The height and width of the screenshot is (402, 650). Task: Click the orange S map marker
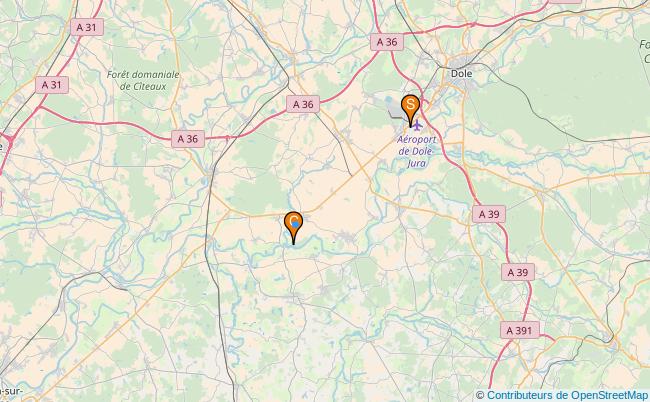[410, 107]
